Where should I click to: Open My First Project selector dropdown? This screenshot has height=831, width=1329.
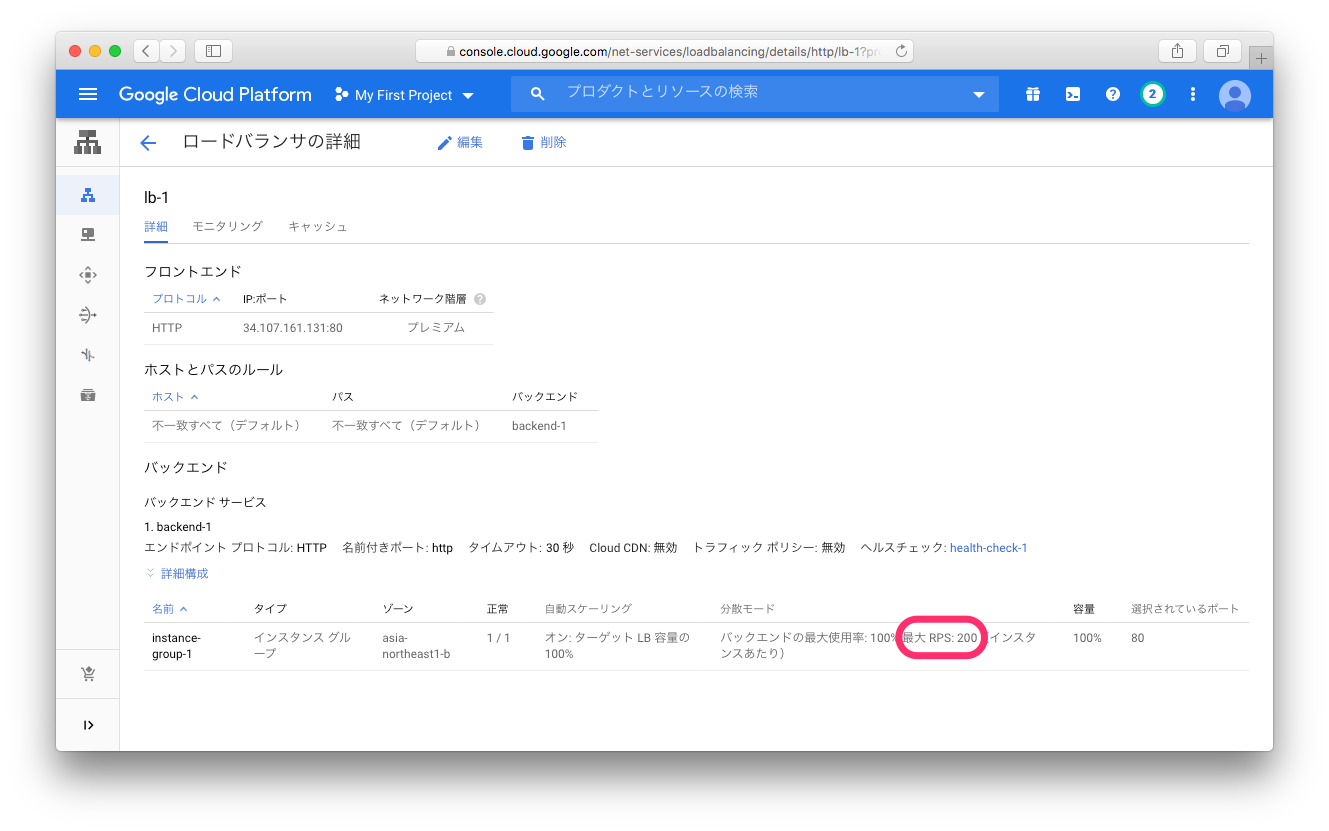404,95
